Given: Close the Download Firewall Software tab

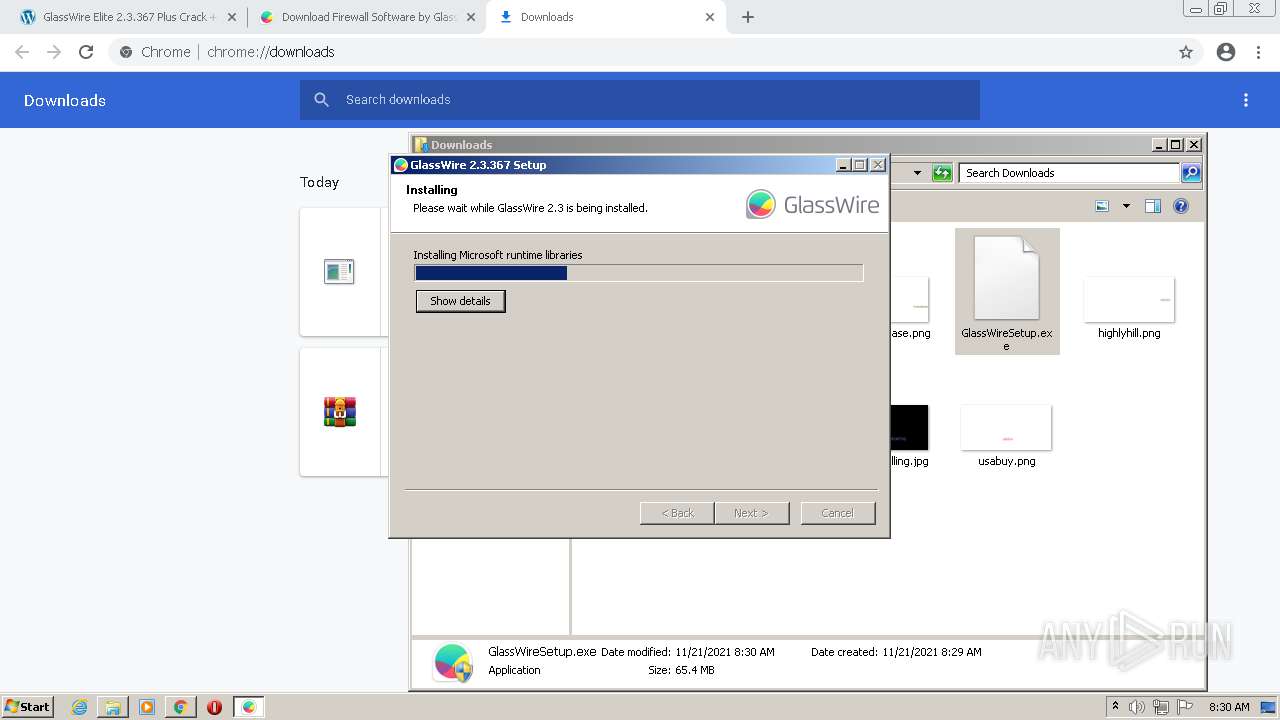Looking at the screenshot, I should pyautogui.click(x=471, y=17).
